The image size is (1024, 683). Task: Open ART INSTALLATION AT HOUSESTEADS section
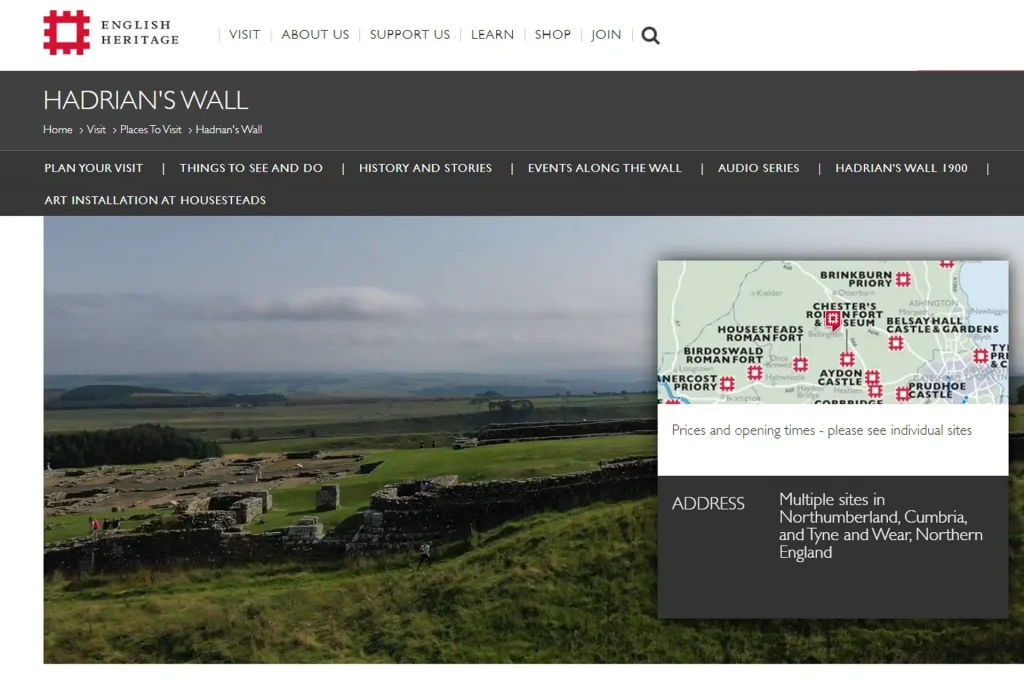[x=155, y=200]
